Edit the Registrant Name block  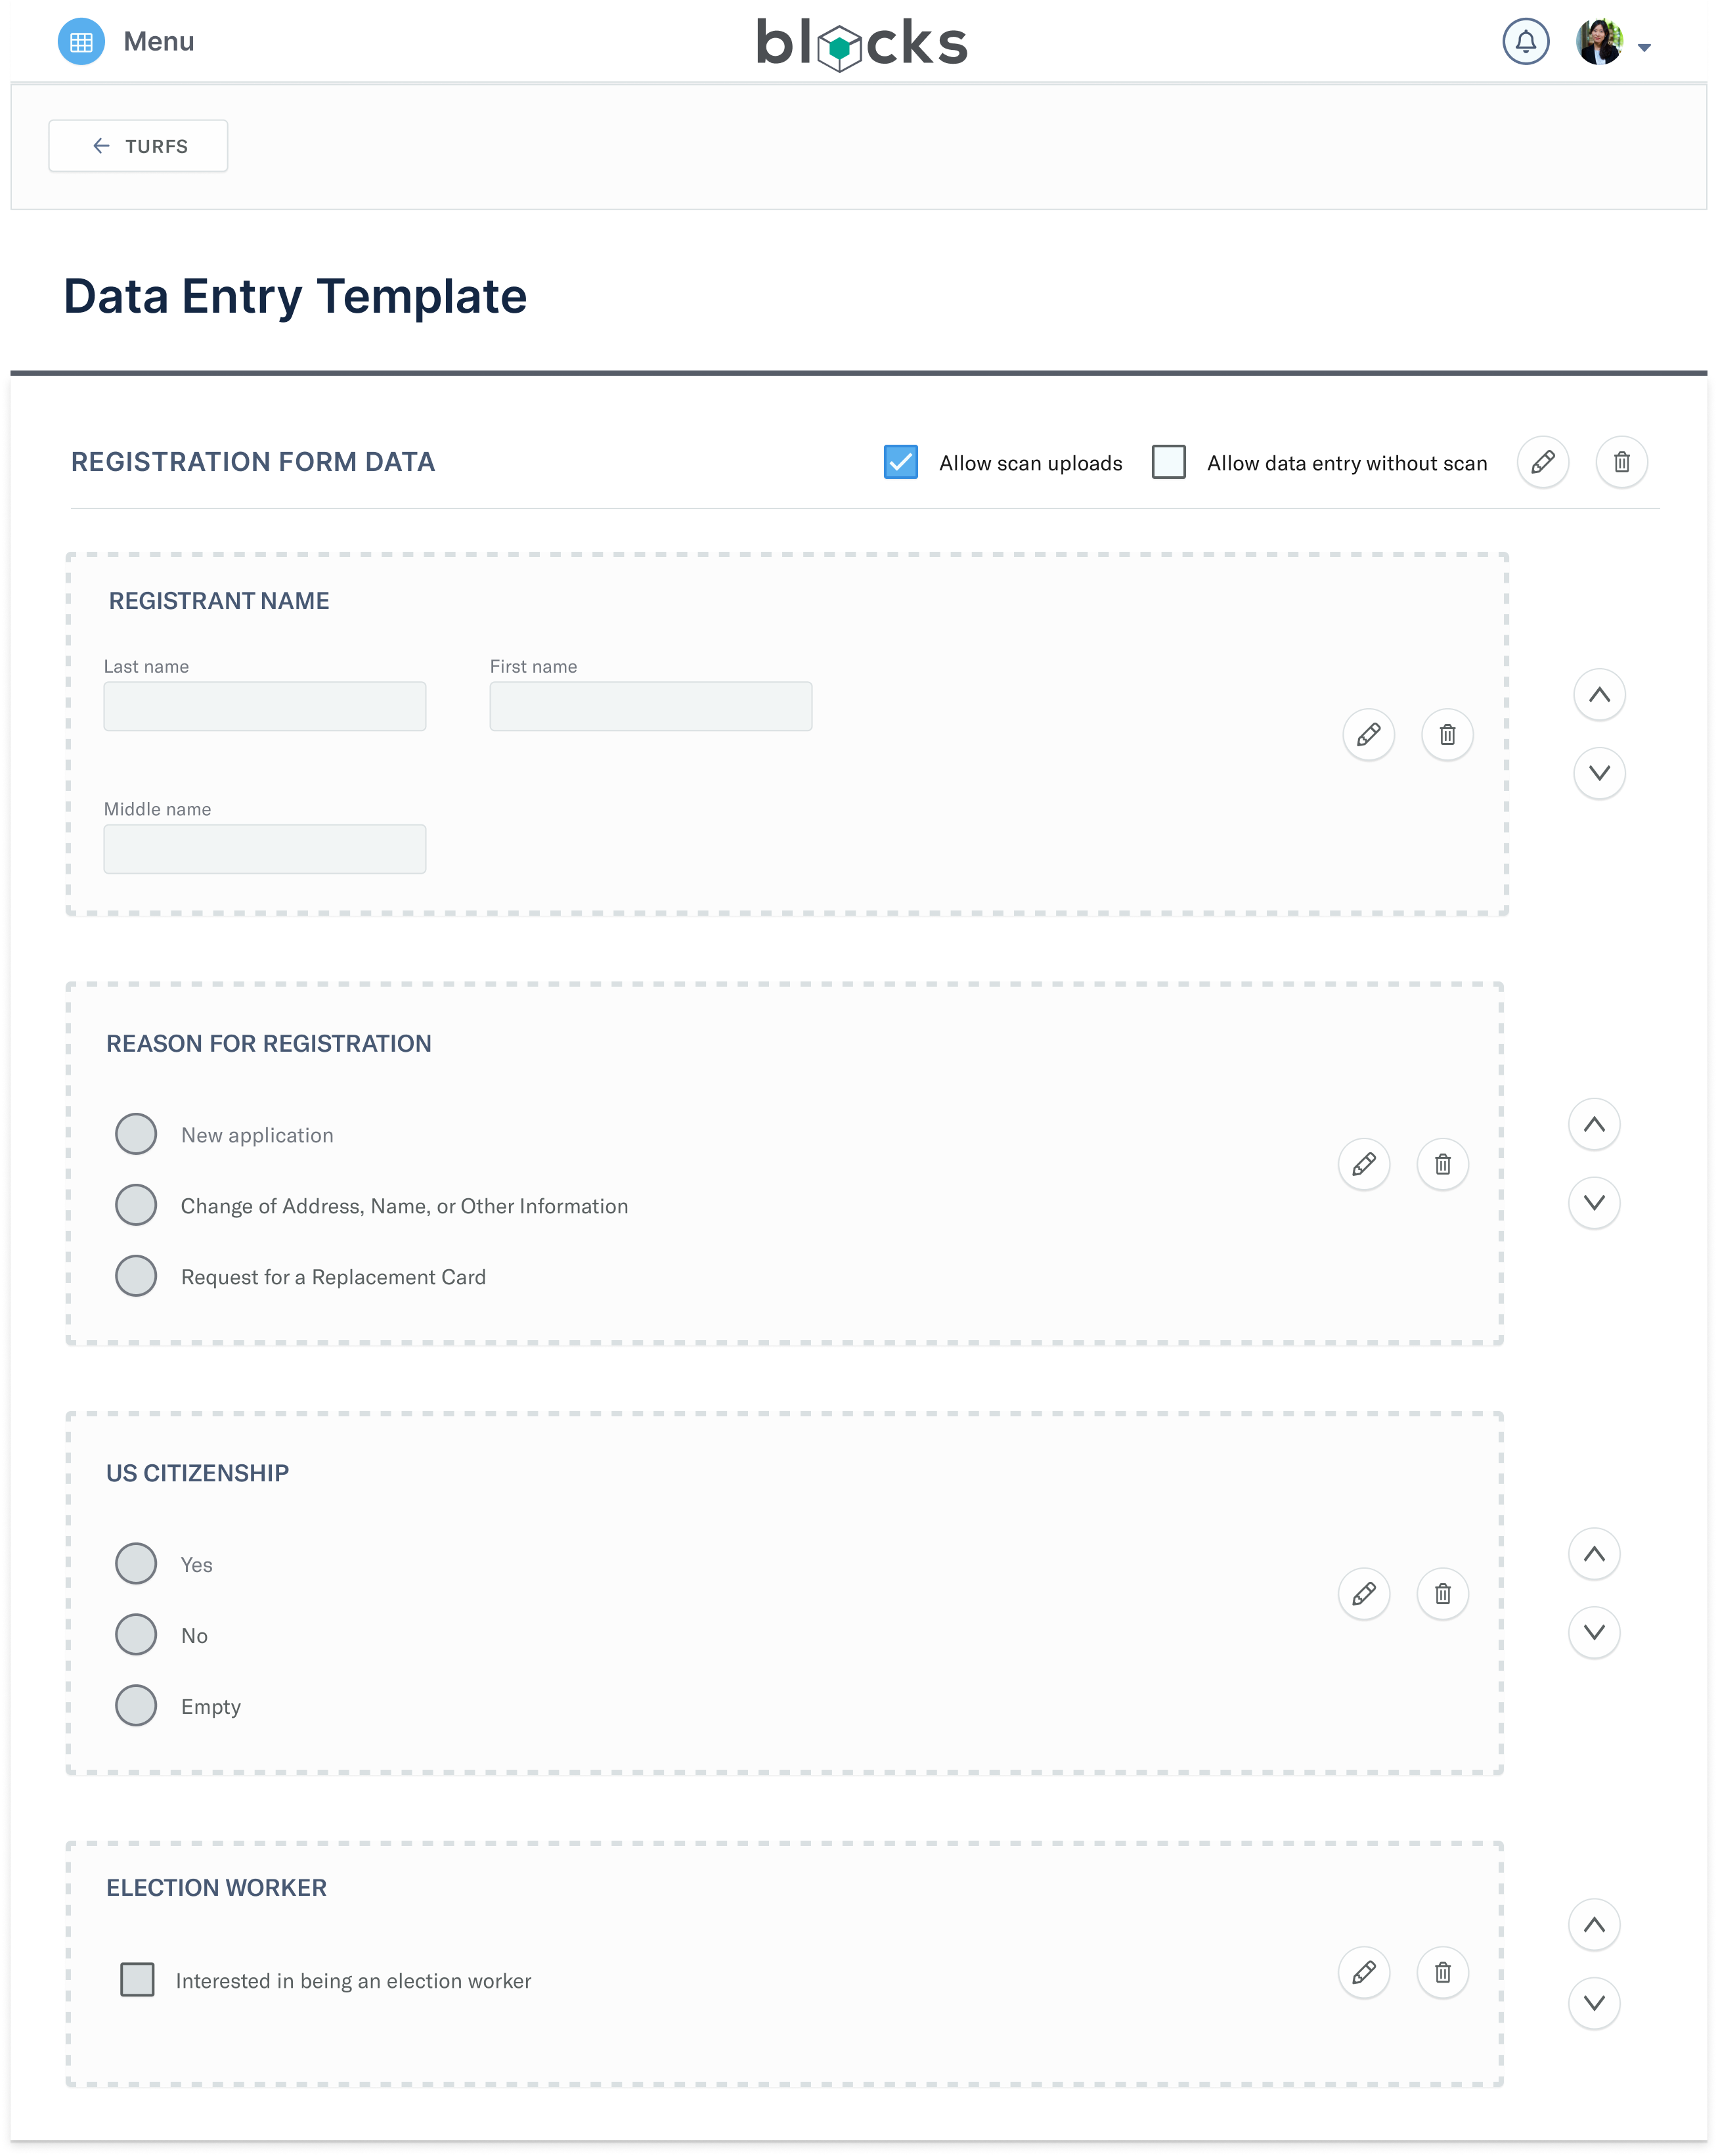1368,735
